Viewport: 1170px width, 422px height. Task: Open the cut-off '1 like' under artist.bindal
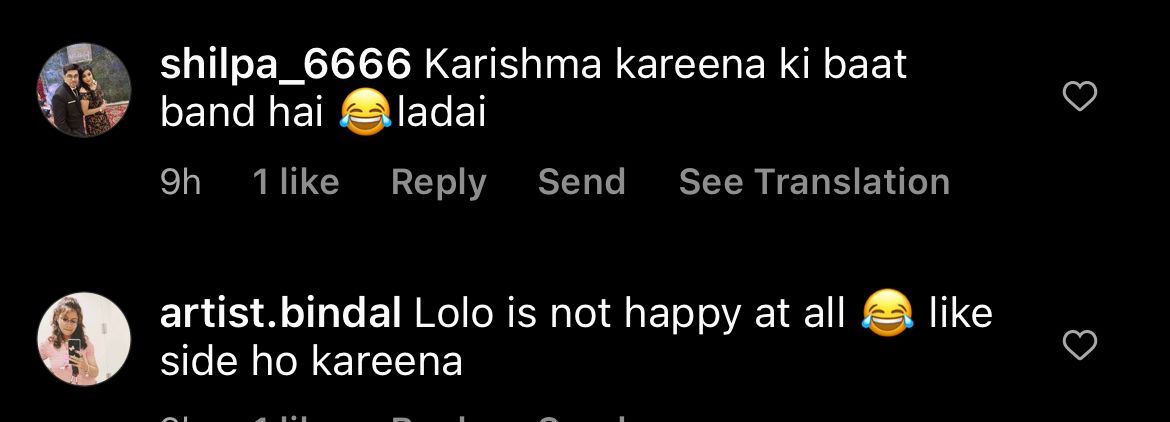click(296, 418)
